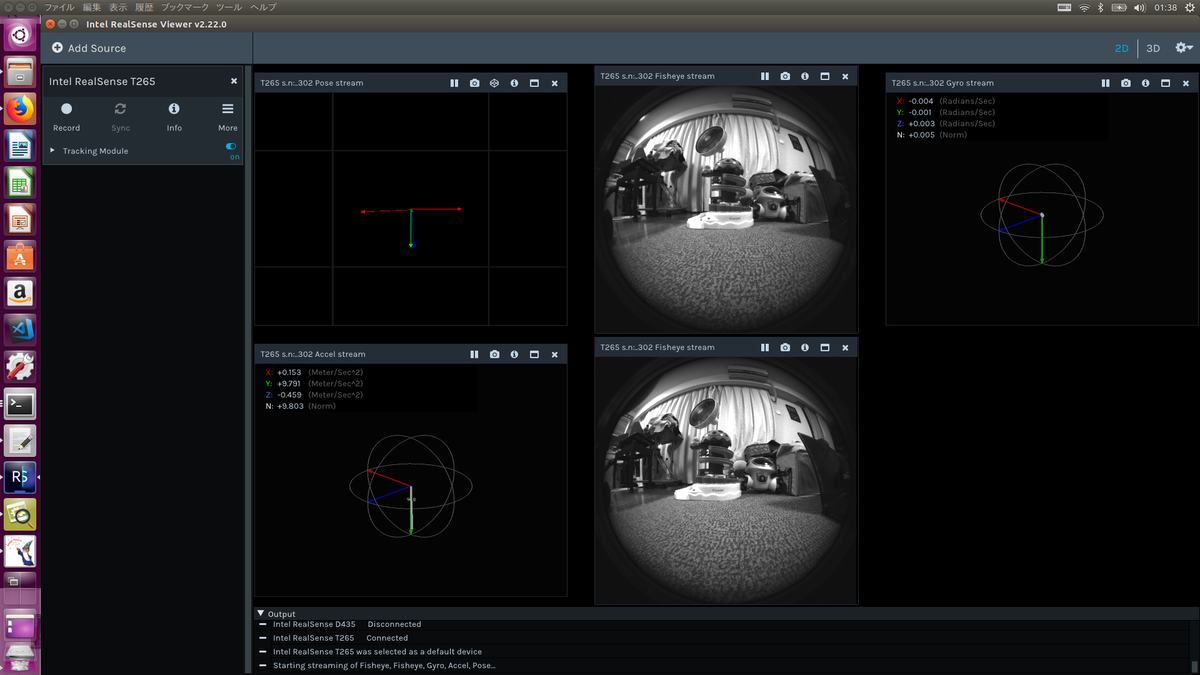The image size is (1200, 675).
Task: Maximize the Gyro stream panel
Action: (x=1165, y=83)
